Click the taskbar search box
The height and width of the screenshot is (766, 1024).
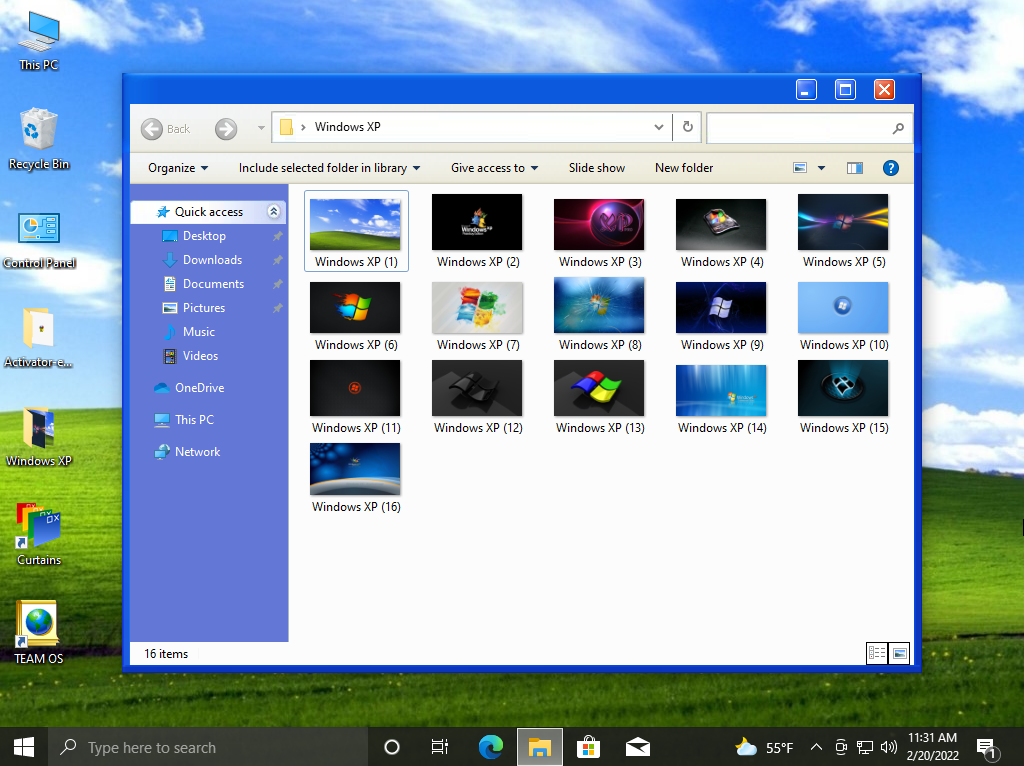coord(208,746)
